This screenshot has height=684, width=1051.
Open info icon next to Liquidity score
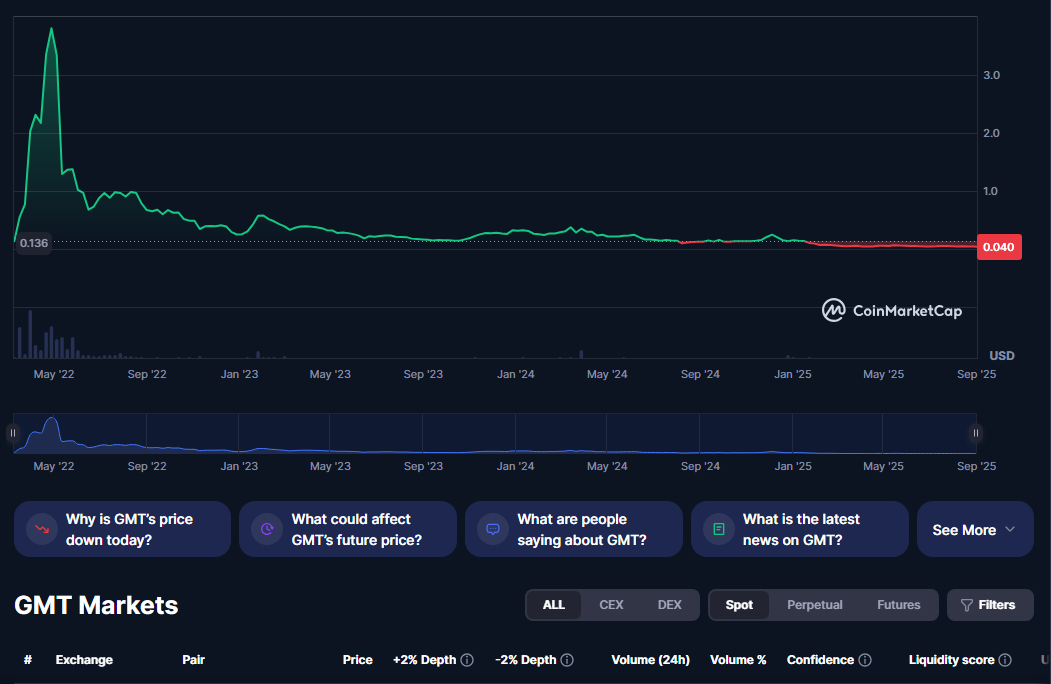point(1005,660)
